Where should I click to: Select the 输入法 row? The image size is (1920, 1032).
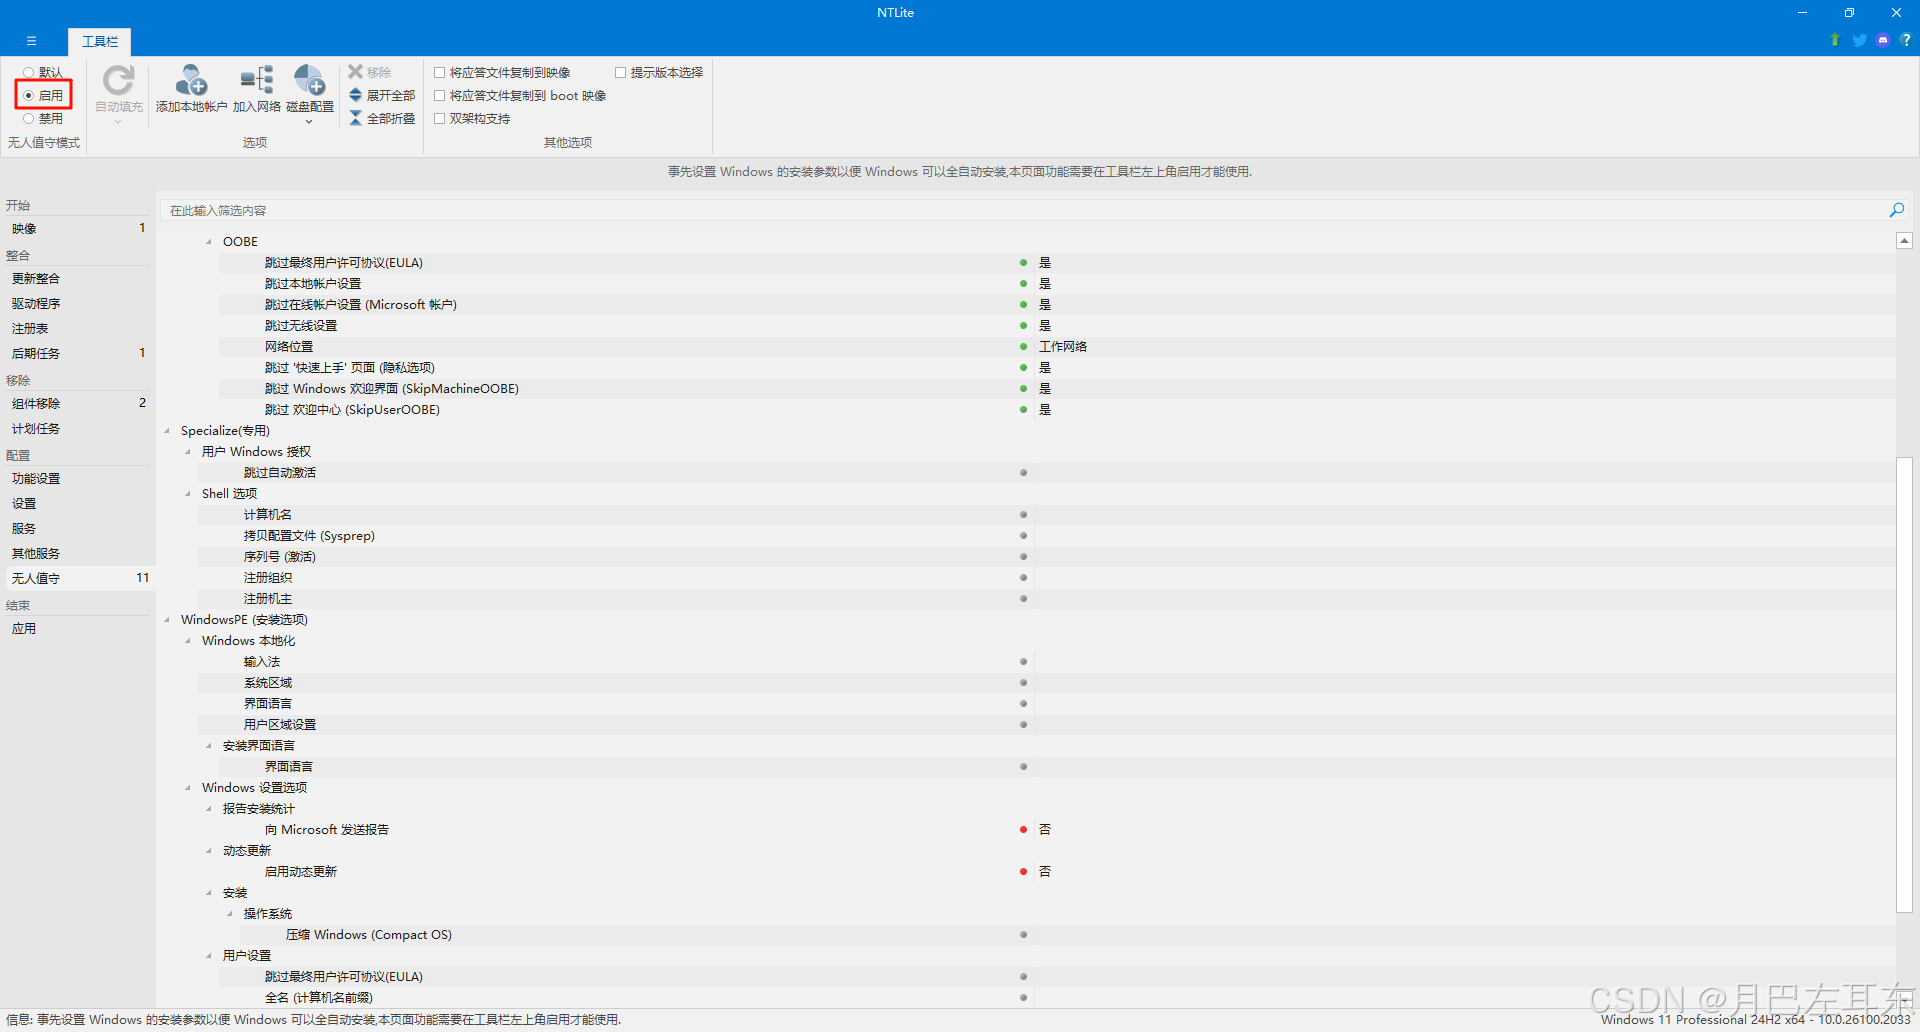pos(1046,662)
